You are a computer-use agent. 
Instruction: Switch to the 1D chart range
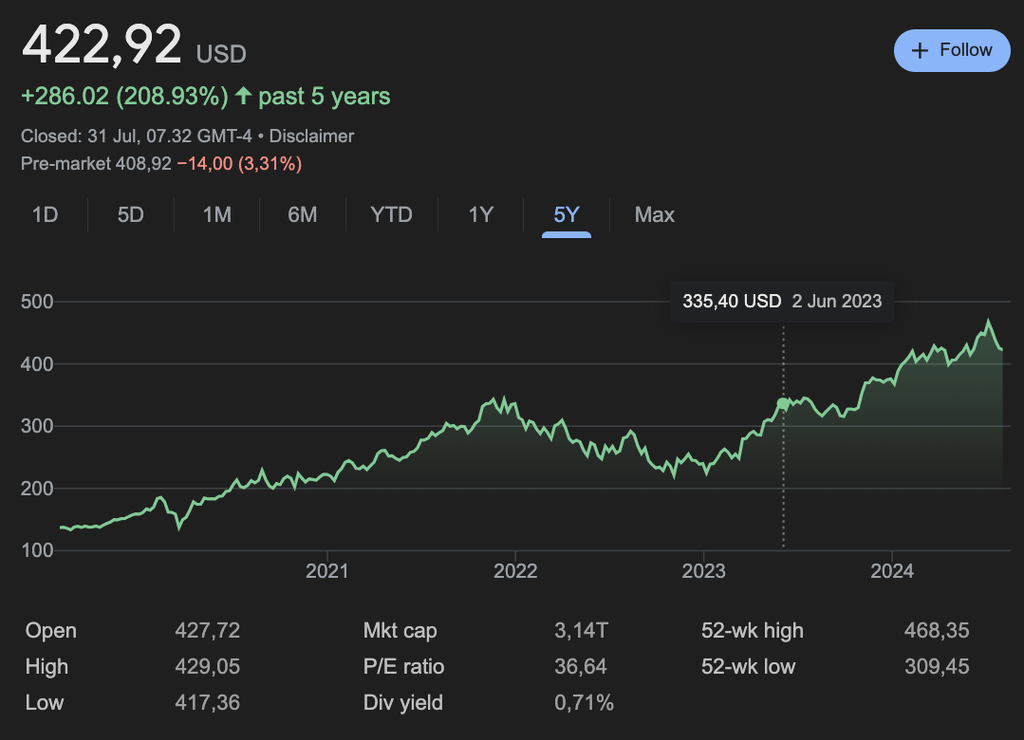click(45, 215)
